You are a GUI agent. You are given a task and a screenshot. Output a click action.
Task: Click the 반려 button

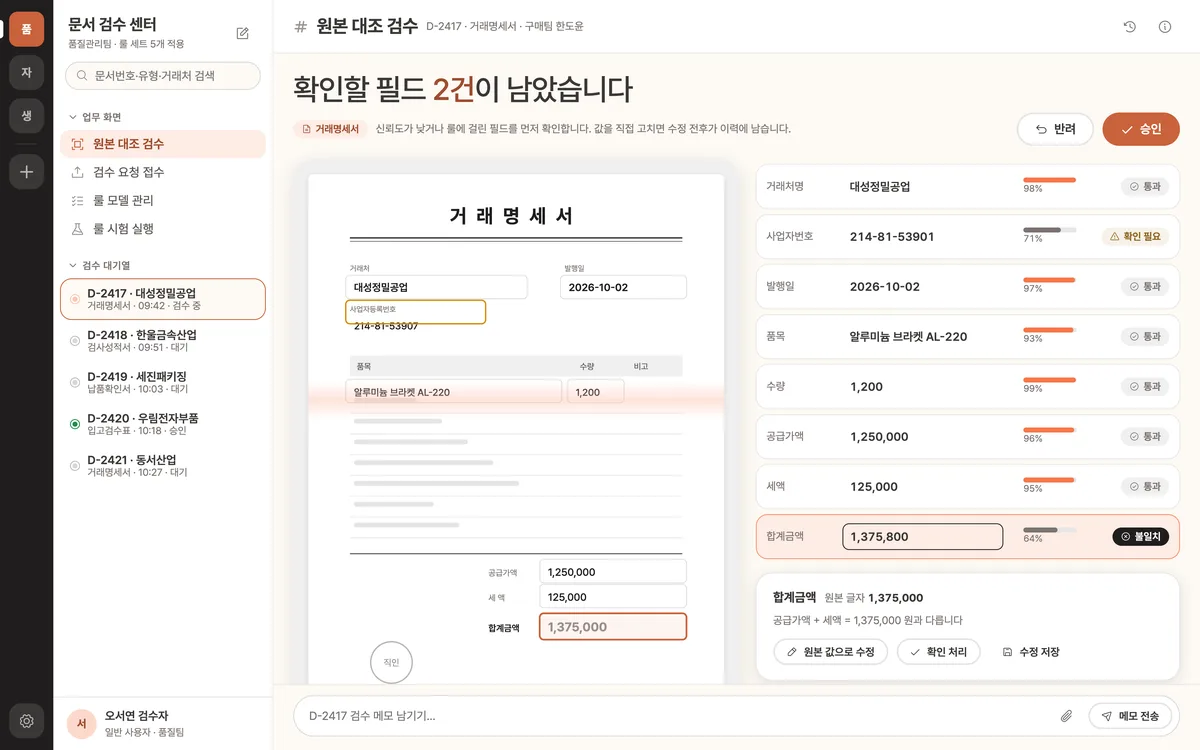1055,129
